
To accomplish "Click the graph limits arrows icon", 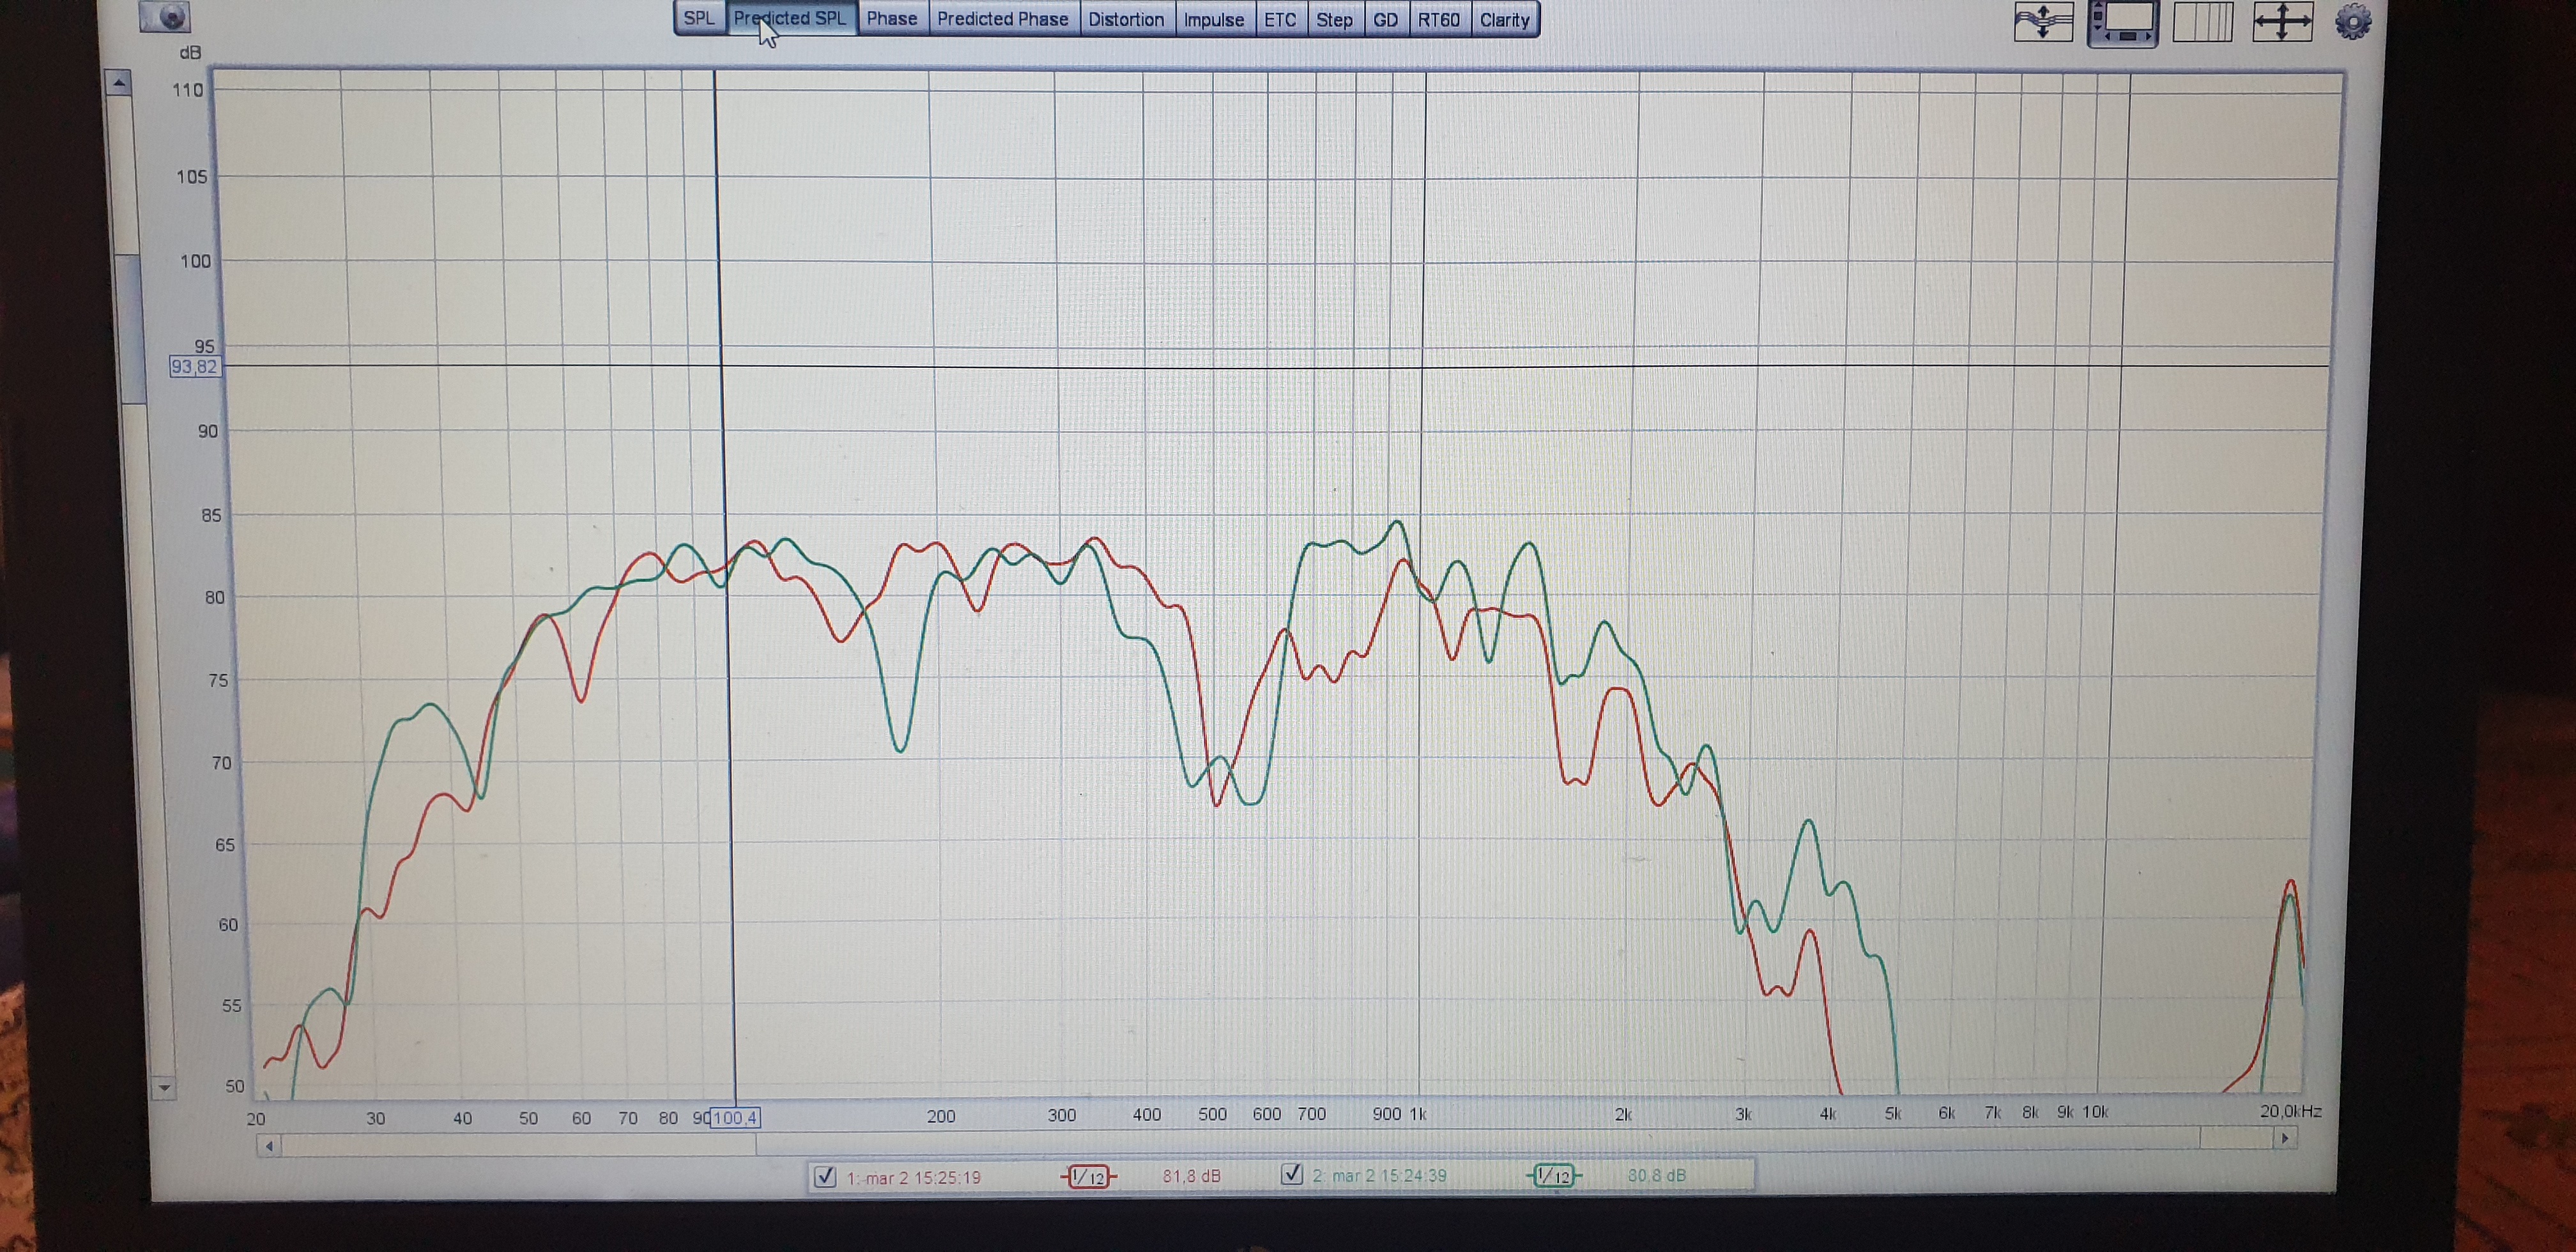I will (x=2283, y=22).
